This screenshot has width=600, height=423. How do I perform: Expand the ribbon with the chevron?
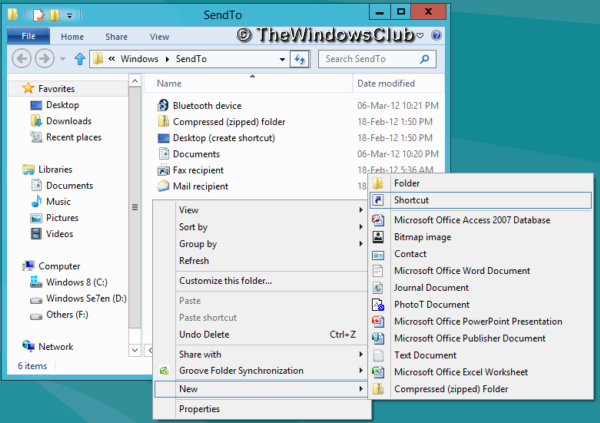[420, 36]
